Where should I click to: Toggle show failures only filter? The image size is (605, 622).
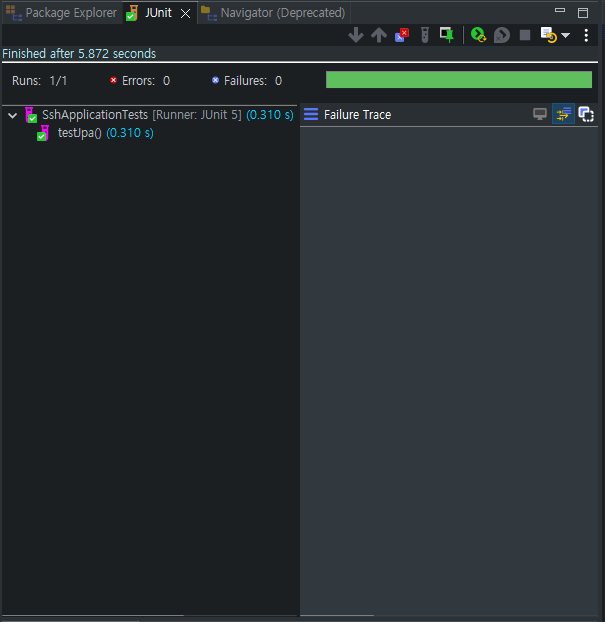point(402,35)
